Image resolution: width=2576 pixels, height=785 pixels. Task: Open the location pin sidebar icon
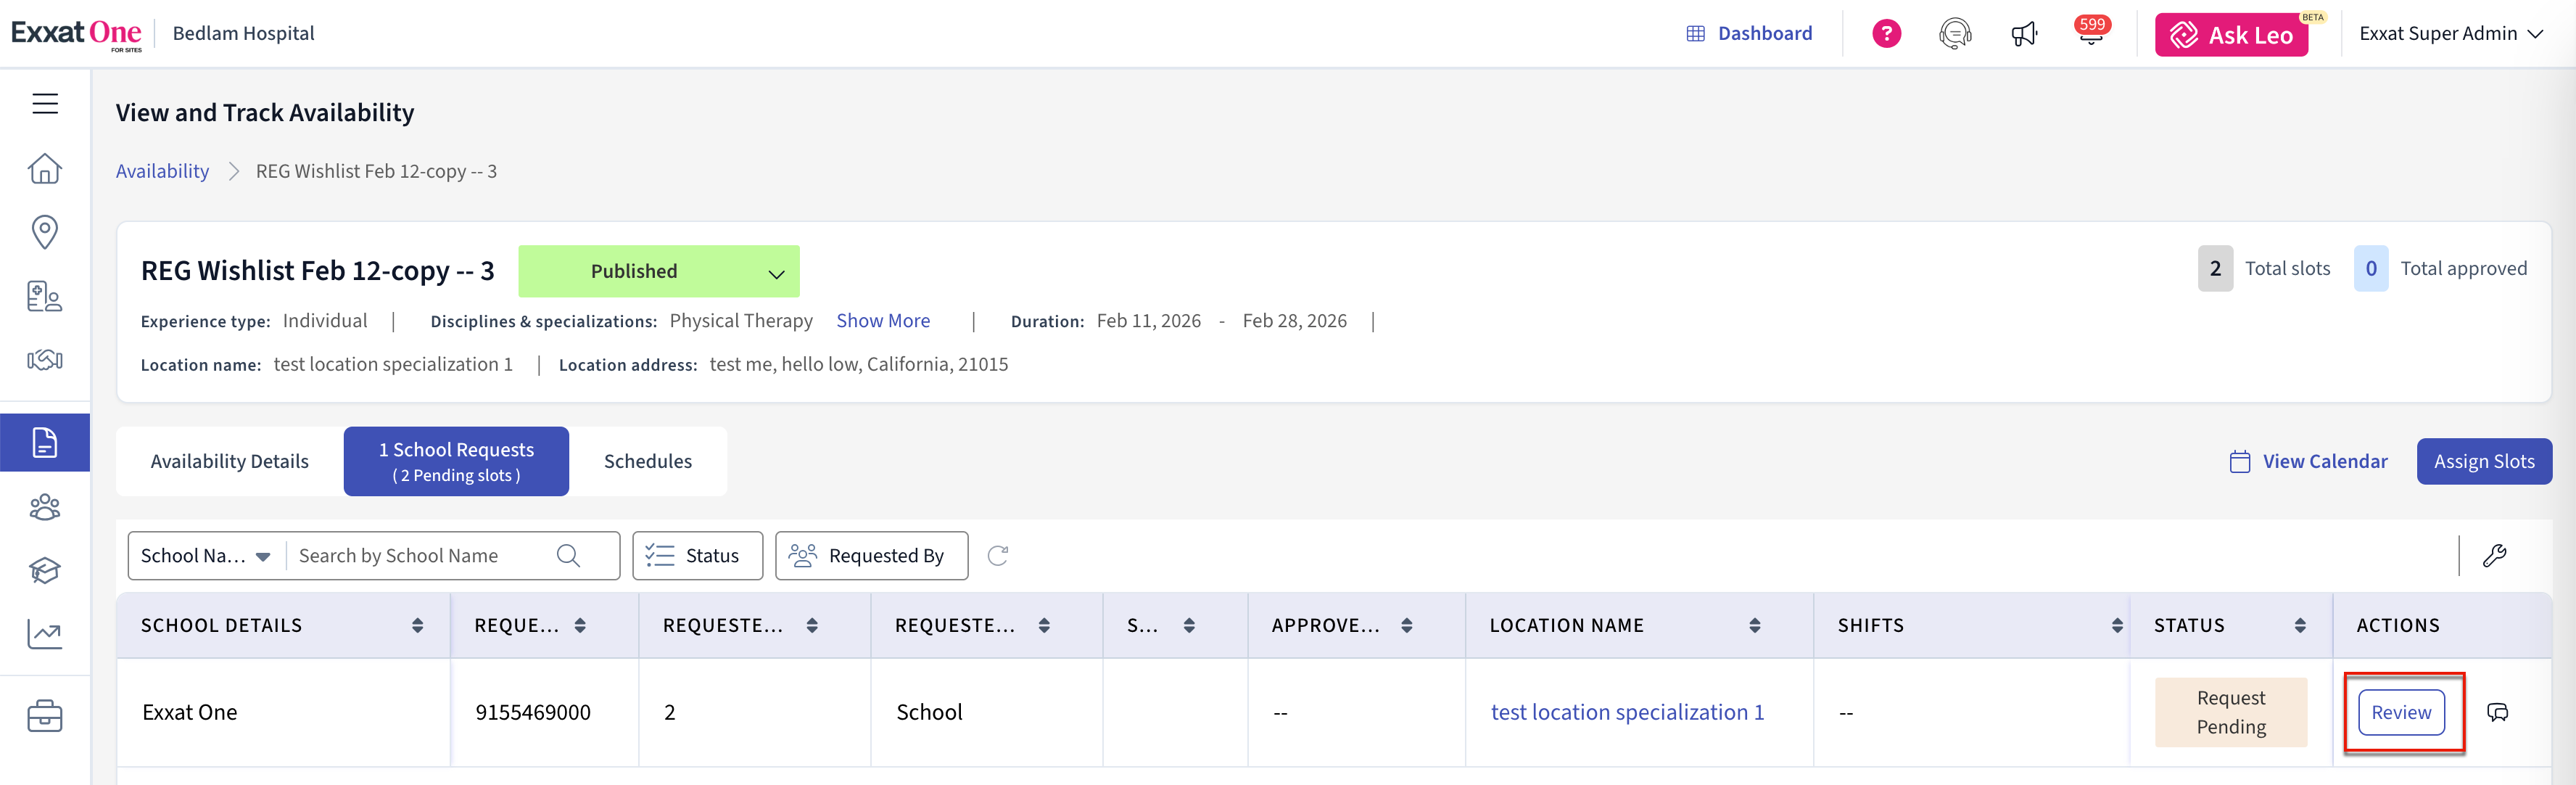tap(45, 232)
